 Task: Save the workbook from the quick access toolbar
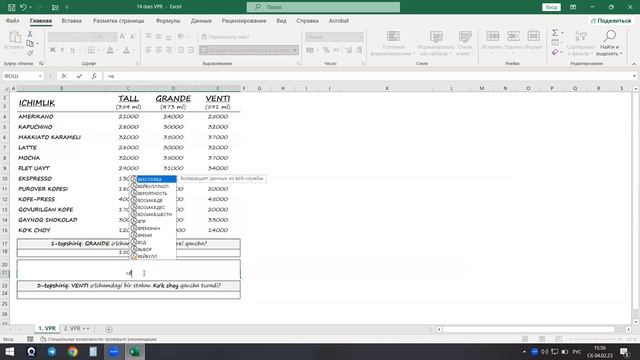tap(11, 7)
